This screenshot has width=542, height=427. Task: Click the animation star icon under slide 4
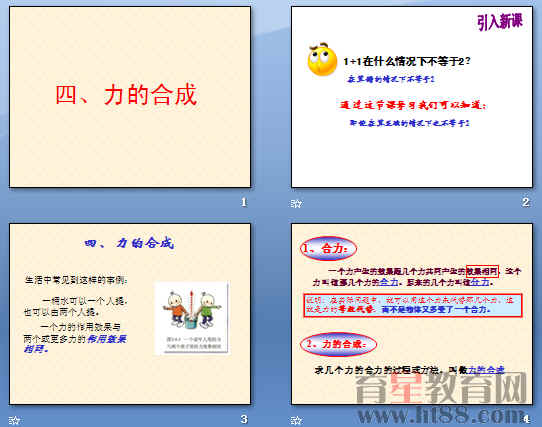pos(296,420)
